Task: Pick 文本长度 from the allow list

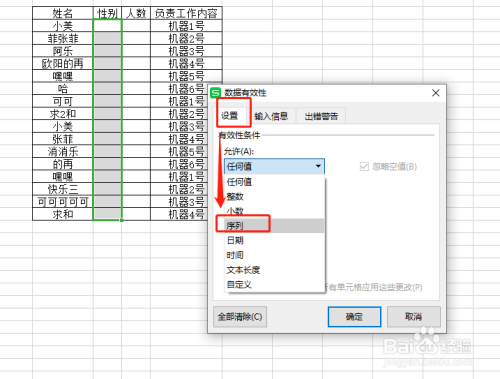Action: [275, 270]
